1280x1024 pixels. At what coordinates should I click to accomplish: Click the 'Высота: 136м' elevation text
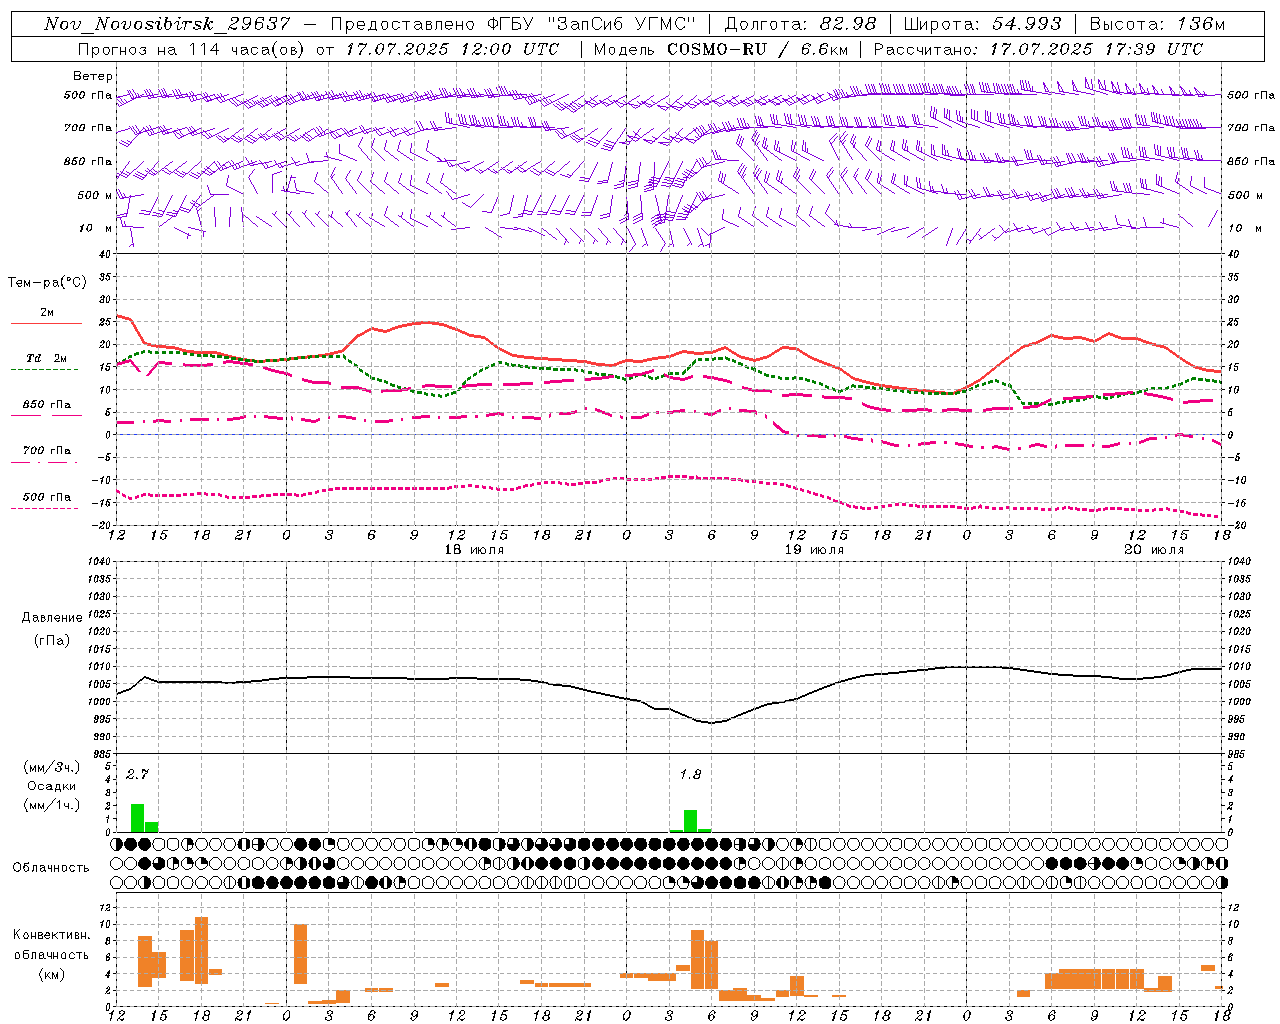pyautogui.click(x=1157, y=24)
